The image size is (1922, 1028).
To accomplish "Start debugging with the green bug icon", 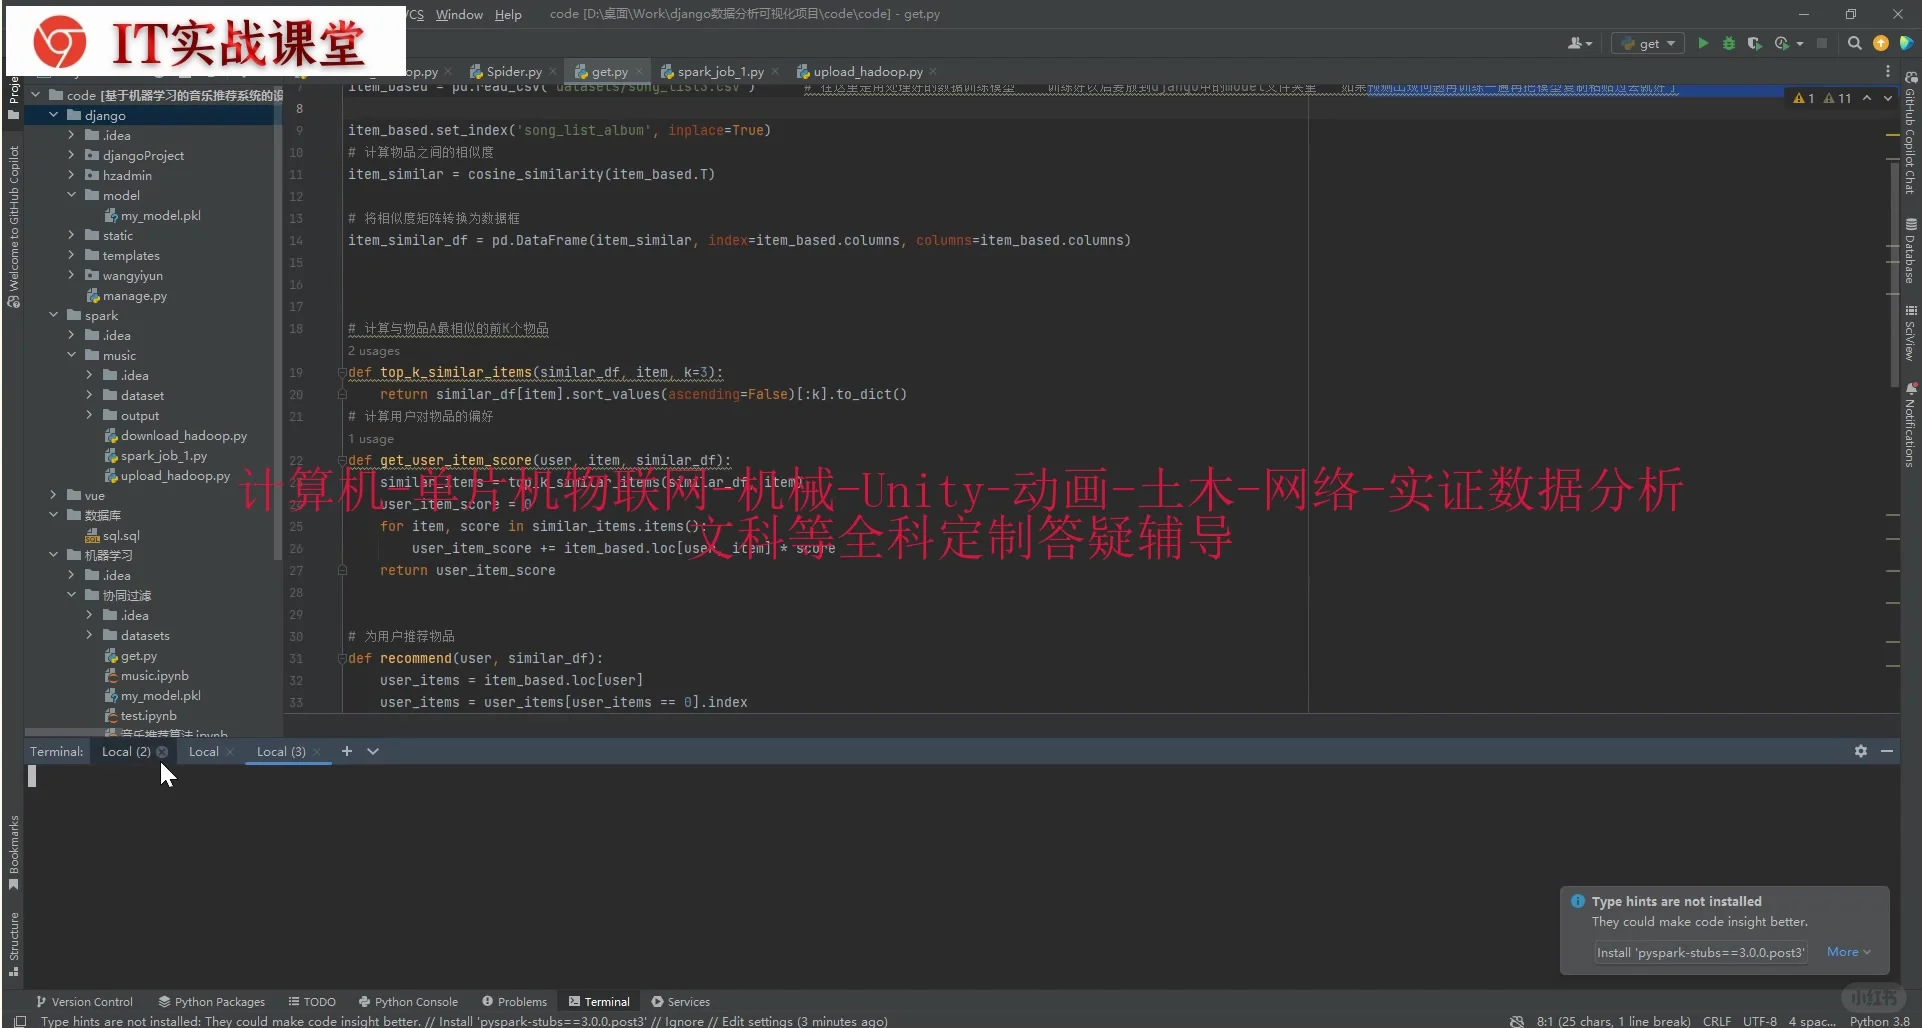I will tap(1728, 43).
